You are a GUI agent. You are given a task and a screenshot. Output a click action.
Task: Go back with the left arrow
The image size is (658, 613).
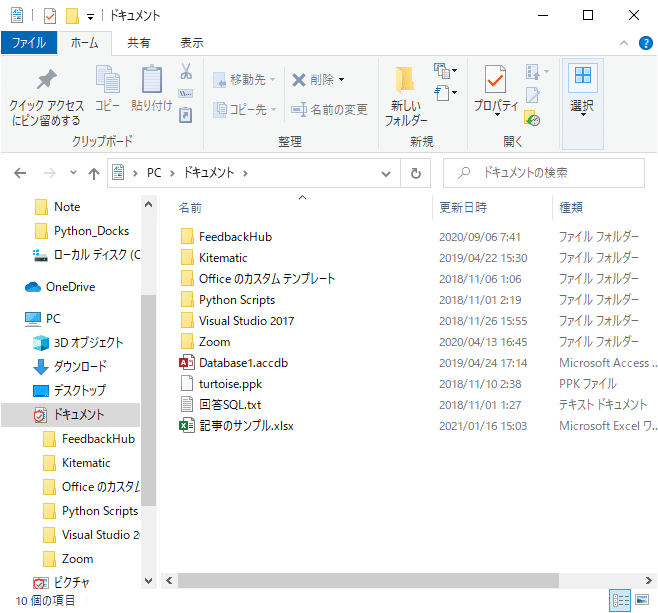[20, 173]
